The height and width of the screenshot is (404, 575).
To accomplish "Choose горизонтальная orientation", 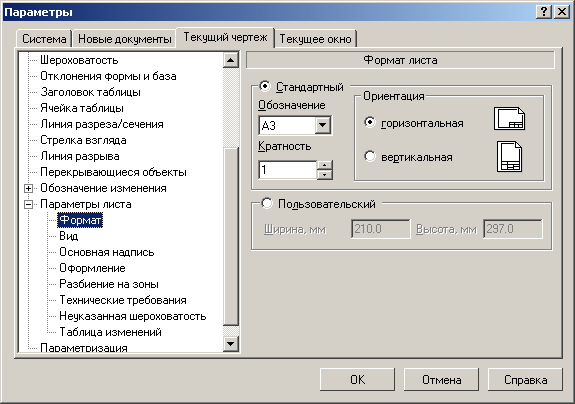I will (x=370, y=122).
